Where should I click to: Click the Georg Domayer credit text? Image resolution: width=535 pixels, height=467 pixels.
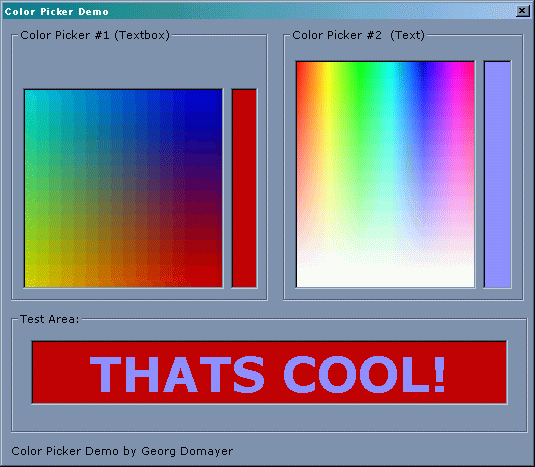coord(187,451)
